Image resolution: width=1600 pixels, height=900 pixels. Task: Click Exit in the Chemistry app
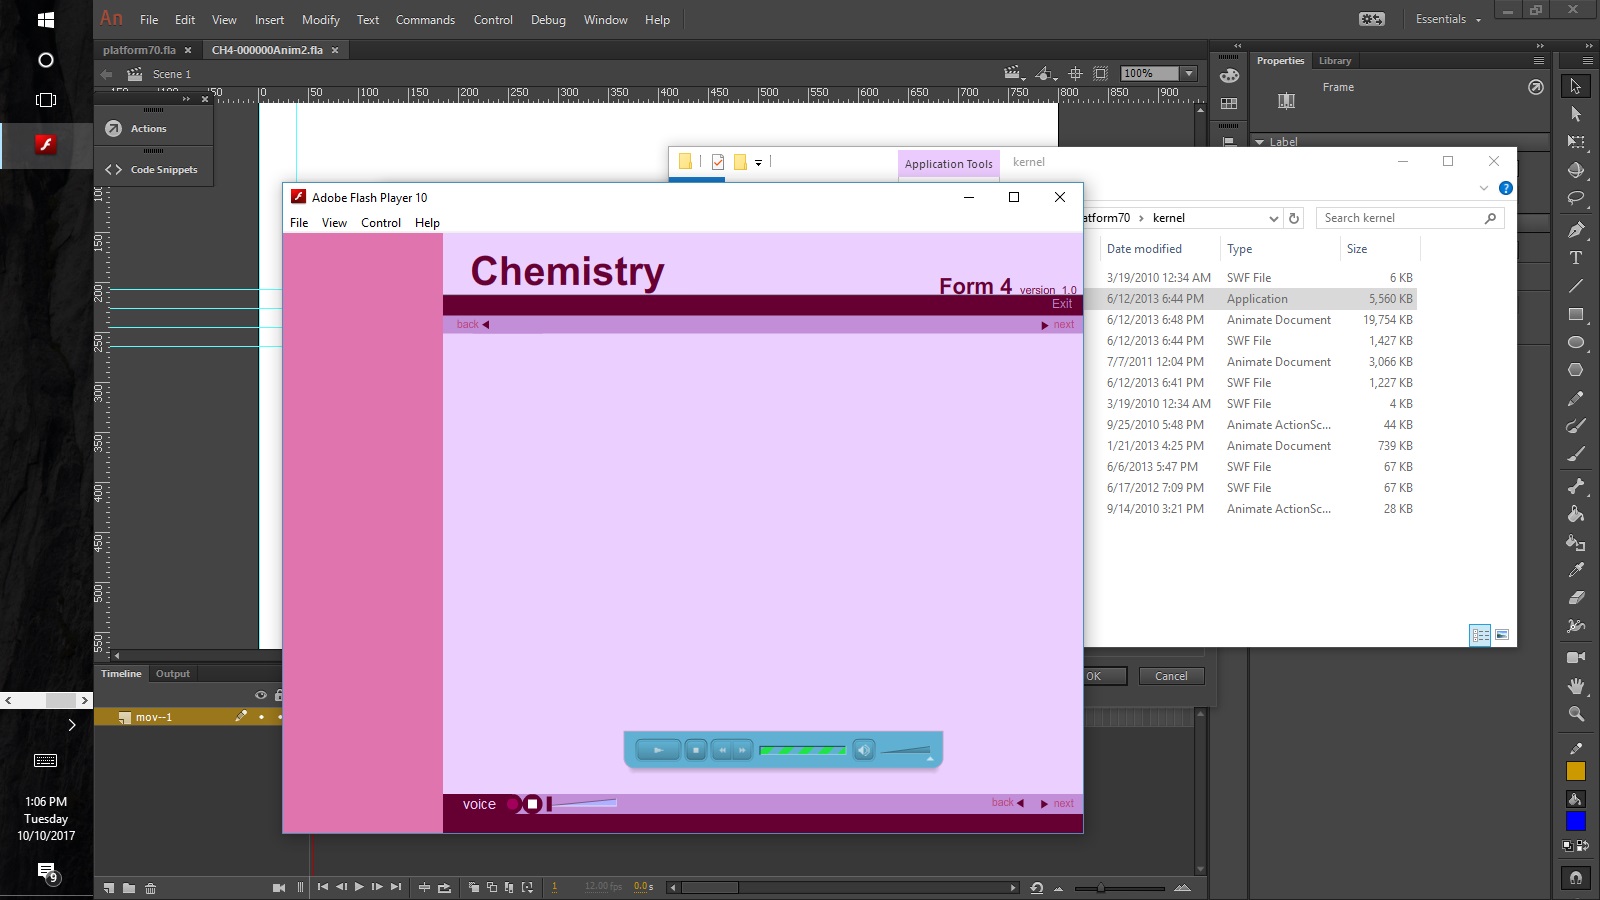[1062, 304]
